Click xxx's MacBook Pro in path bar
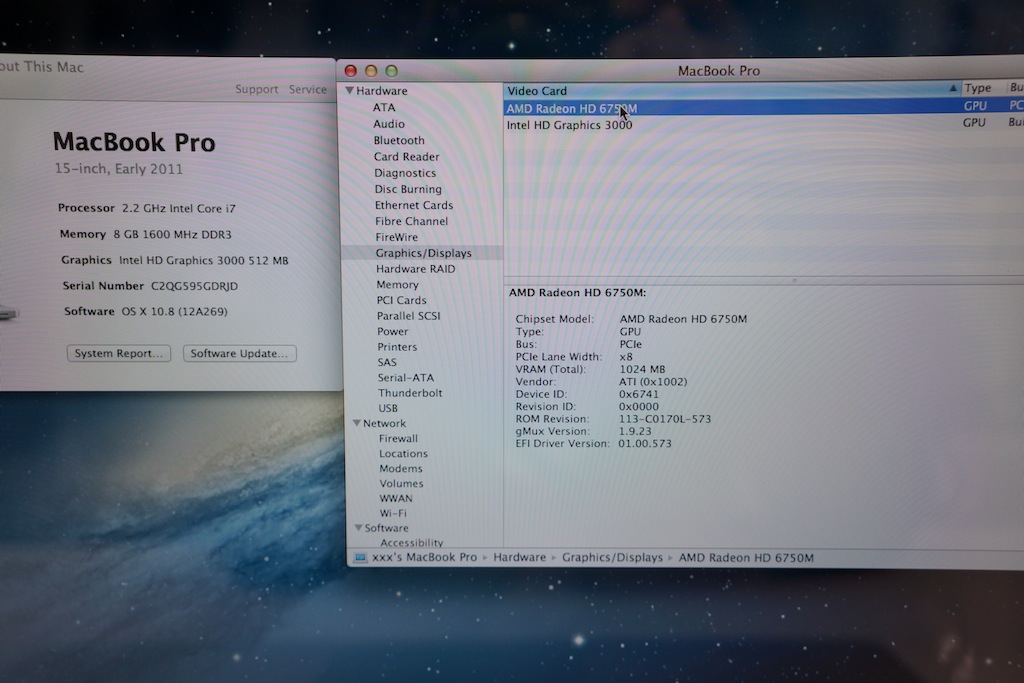 coord(424,557)
